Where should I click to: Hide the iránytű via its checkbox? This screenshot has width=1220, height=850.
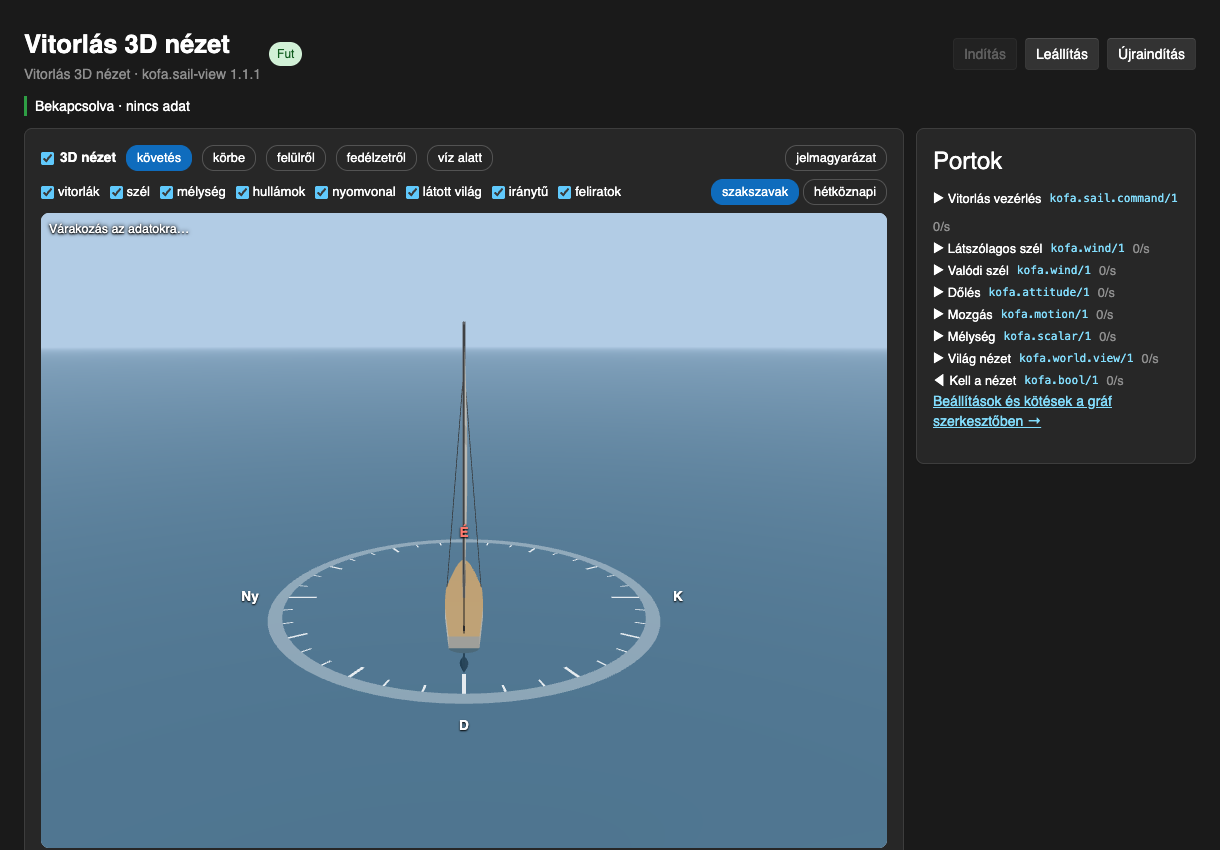[498, 192]
